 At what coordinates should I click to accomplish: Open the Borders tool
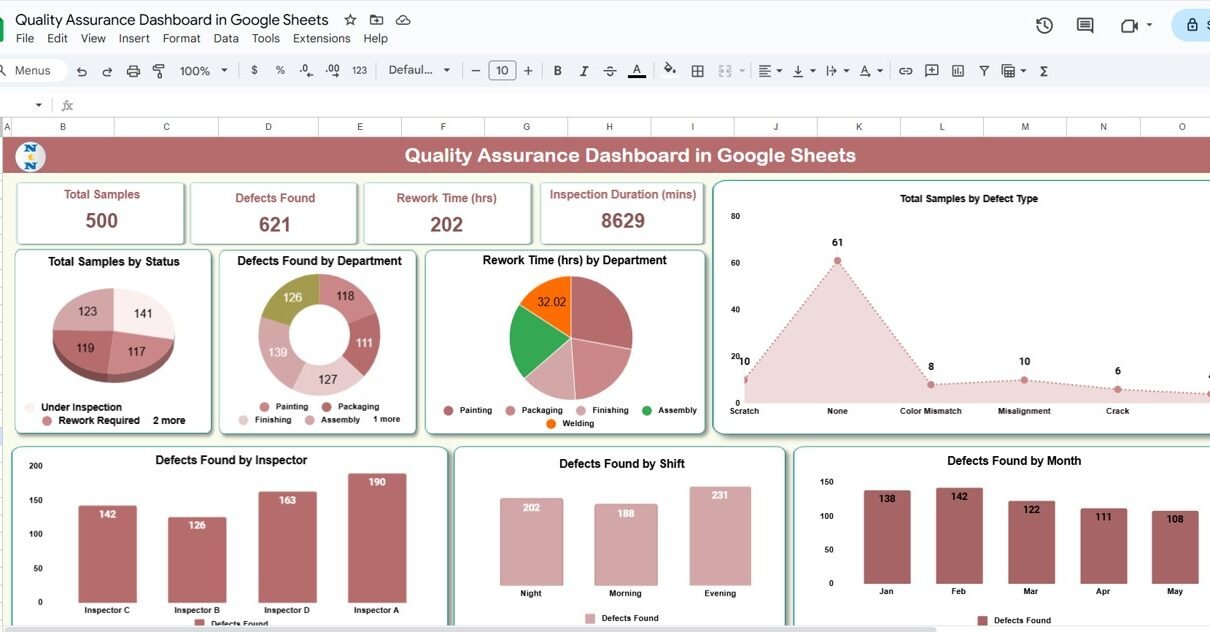coord(698,71)
